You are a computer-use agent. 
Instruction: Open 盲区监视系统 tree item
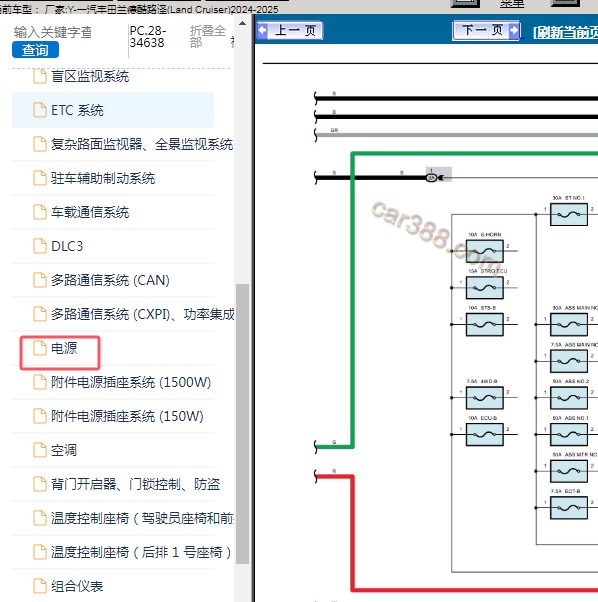90,77
